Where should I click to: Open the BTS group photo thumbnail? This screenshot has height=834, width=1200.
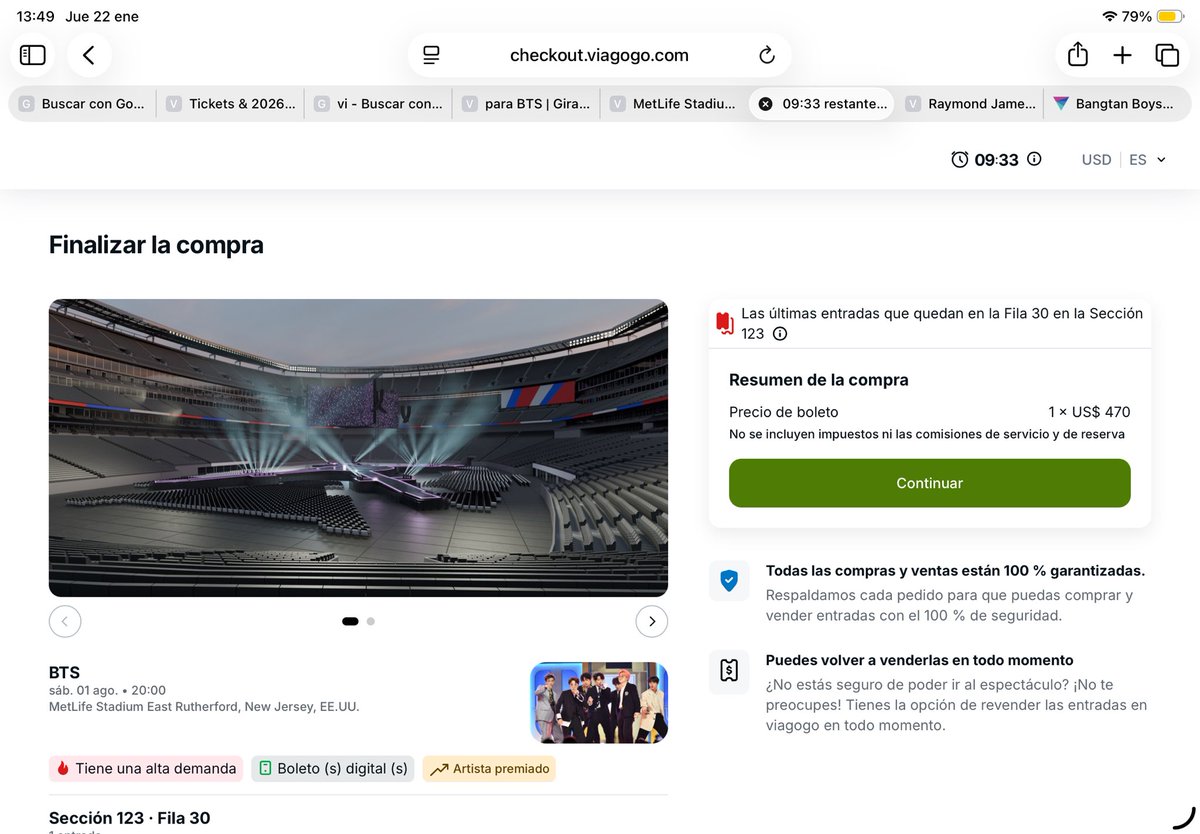pos(599,702)
